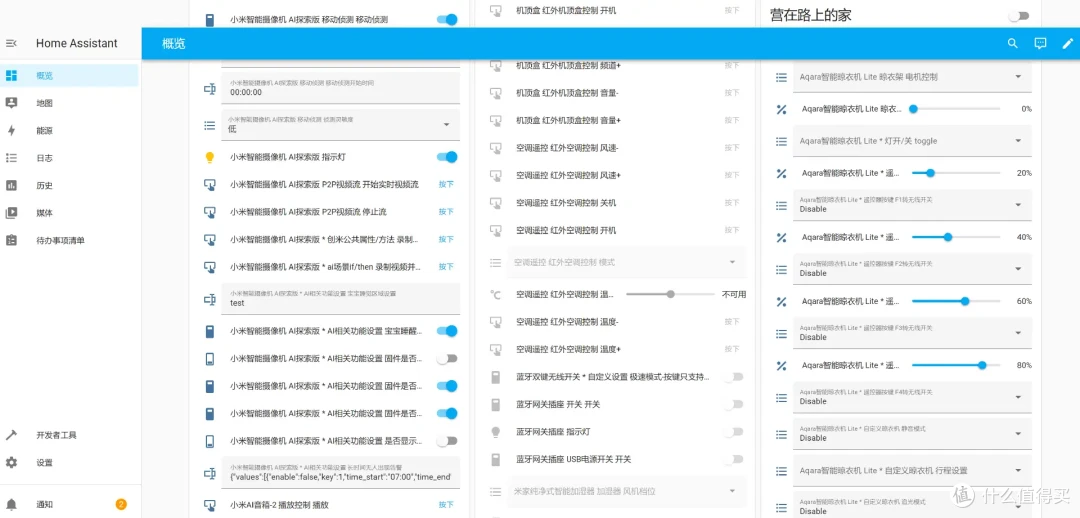Image resolution: width=1080 pixels, height=518 pixels.
Task: Open the chat assistant icon in header
Action: (1040, 43)
